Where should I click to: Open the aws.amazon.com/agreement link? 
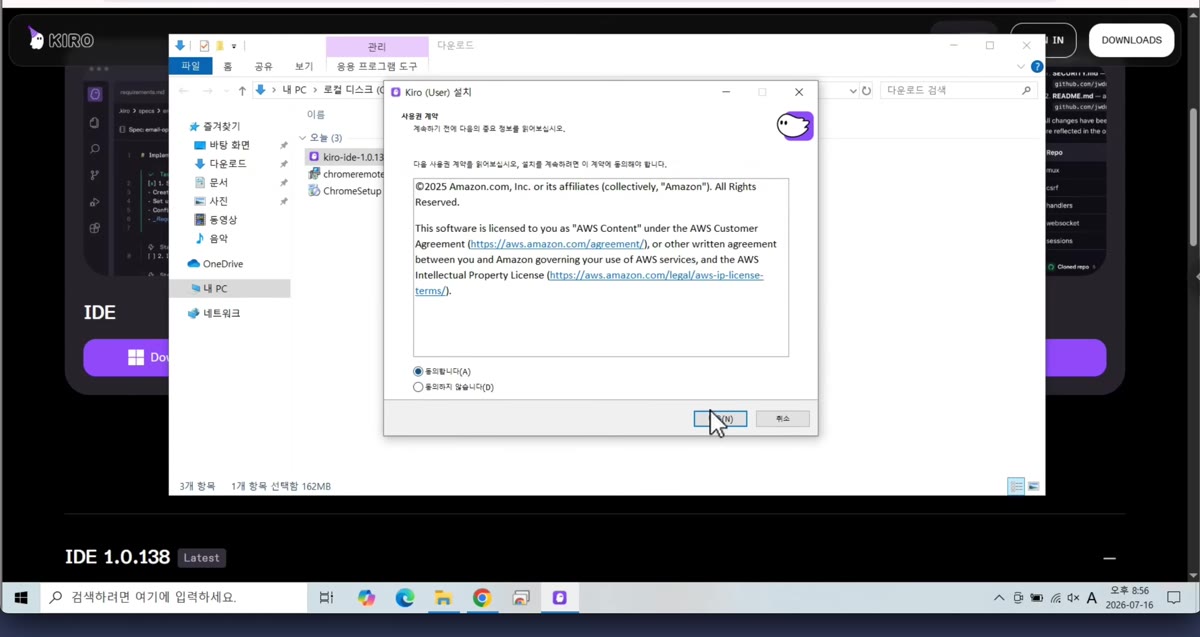pyautogui.click(x=557, y=244)
